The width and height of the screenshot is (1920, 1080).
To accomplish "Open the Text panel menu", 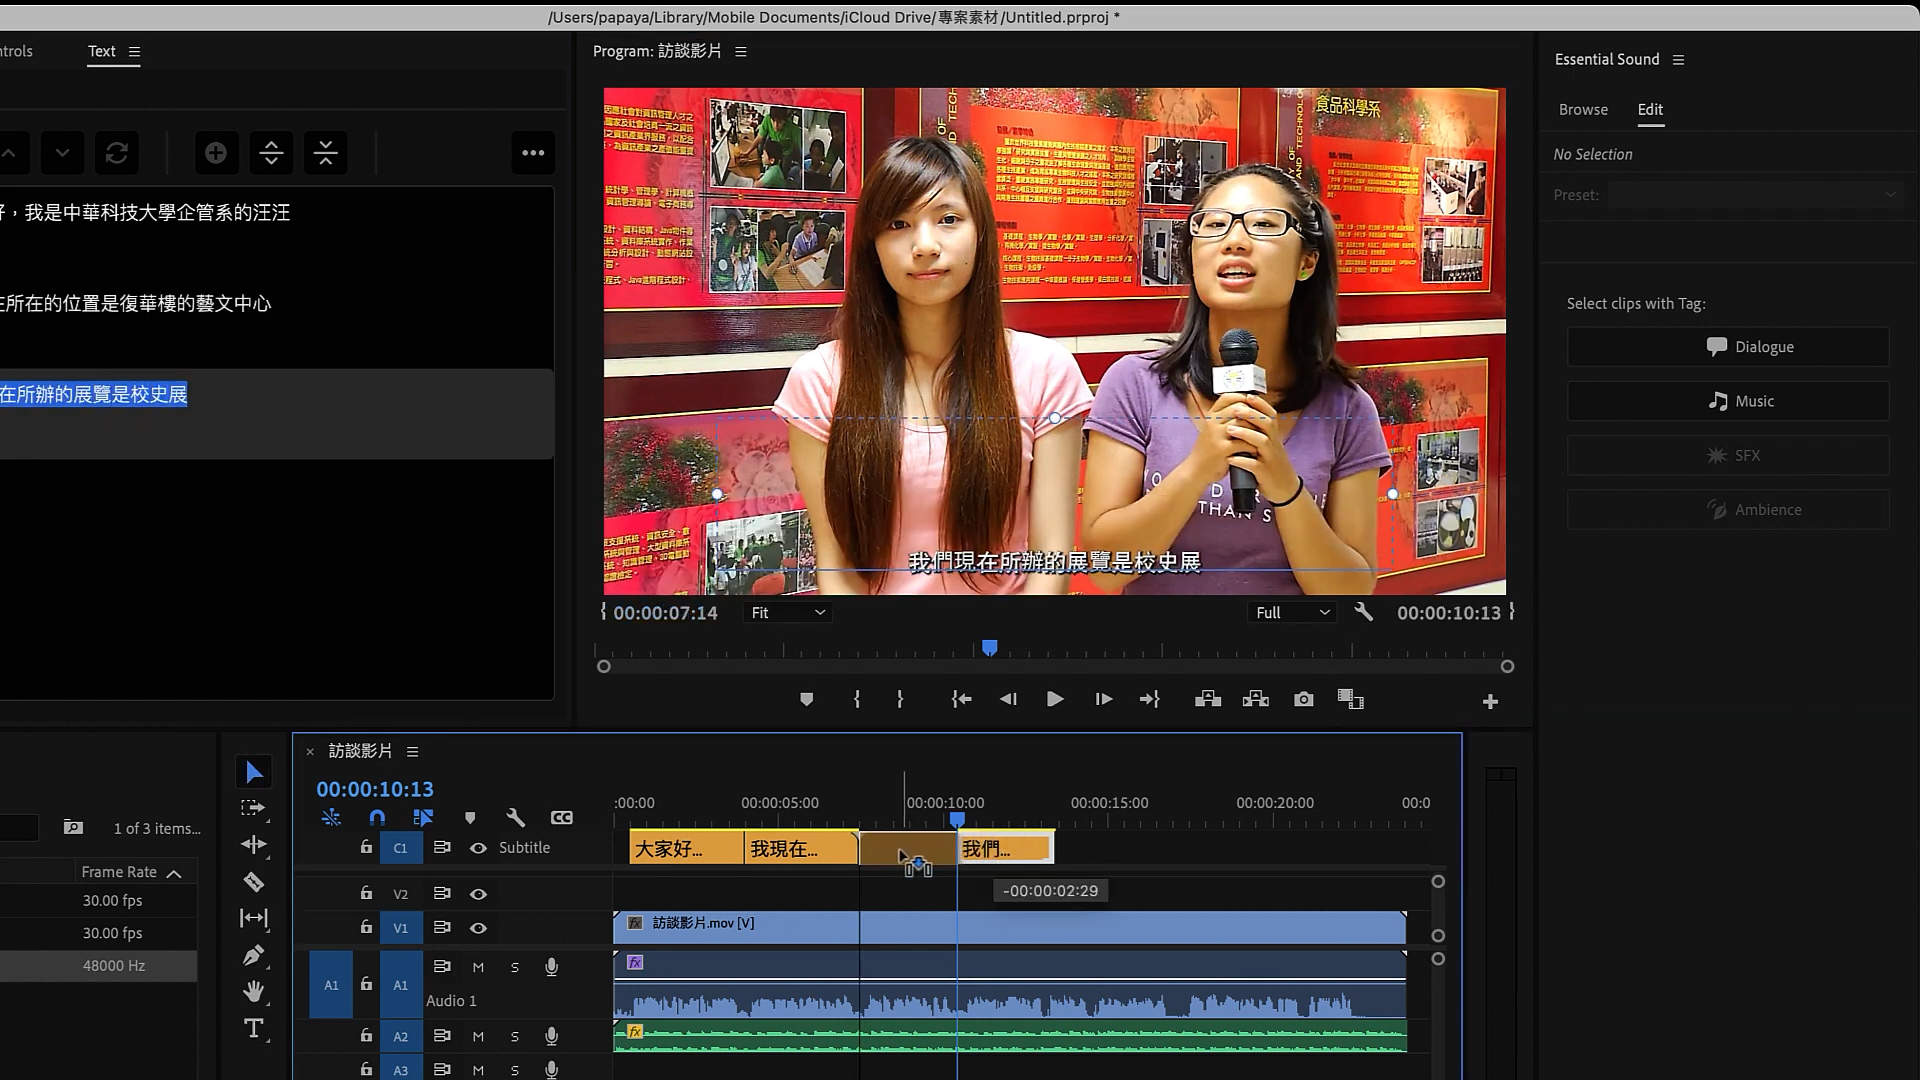I will click(134, 52).
